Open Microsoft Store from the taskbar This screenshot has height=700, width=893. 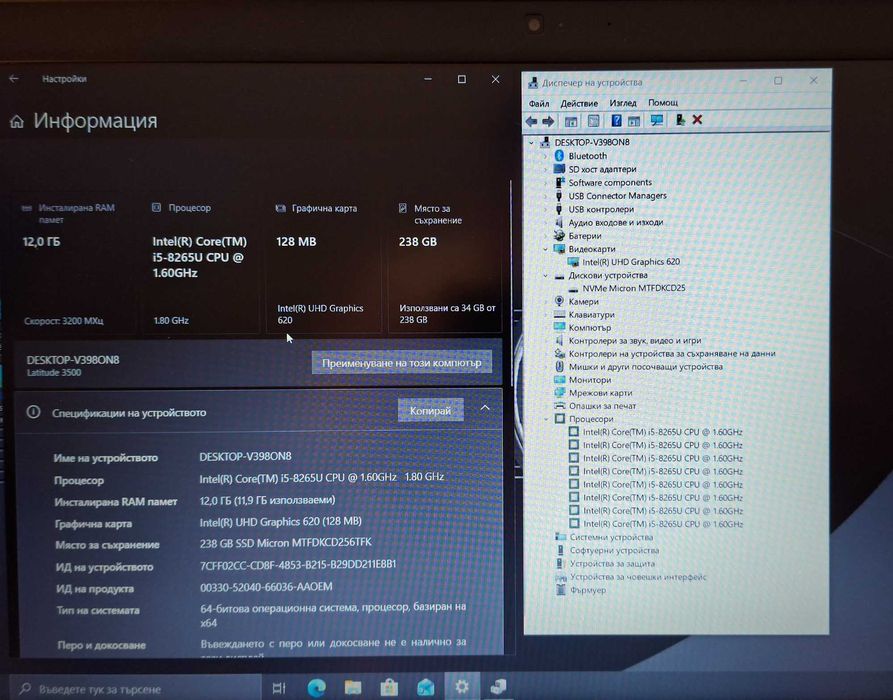click(389, 688)
